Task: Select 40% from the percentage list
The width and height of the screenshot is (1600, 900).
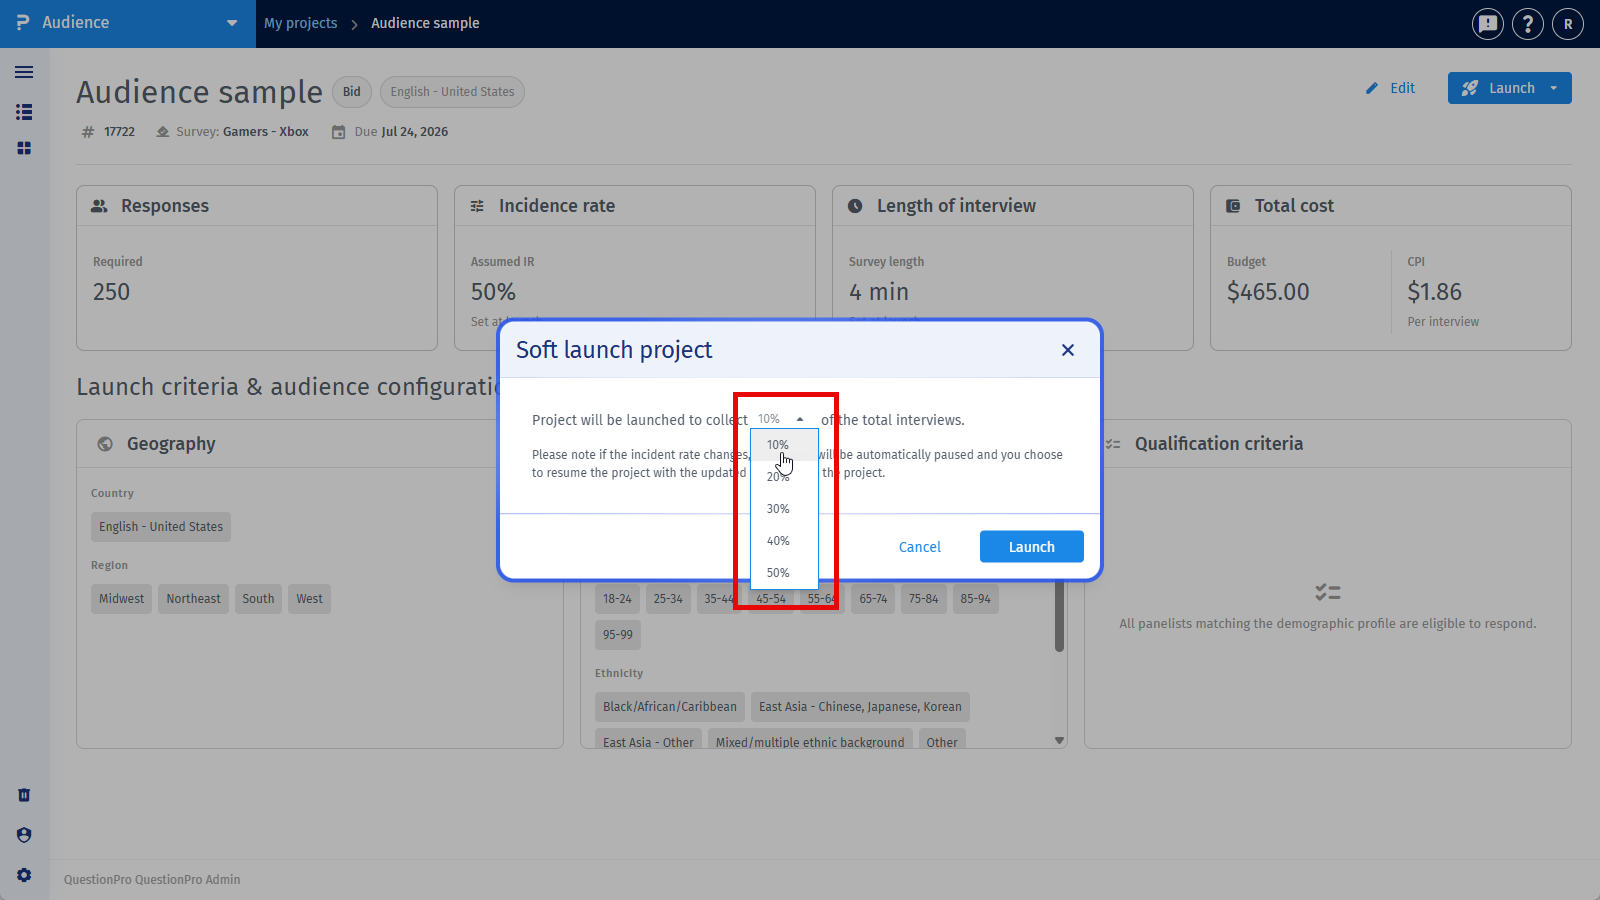Action: [x=784, y=541]
